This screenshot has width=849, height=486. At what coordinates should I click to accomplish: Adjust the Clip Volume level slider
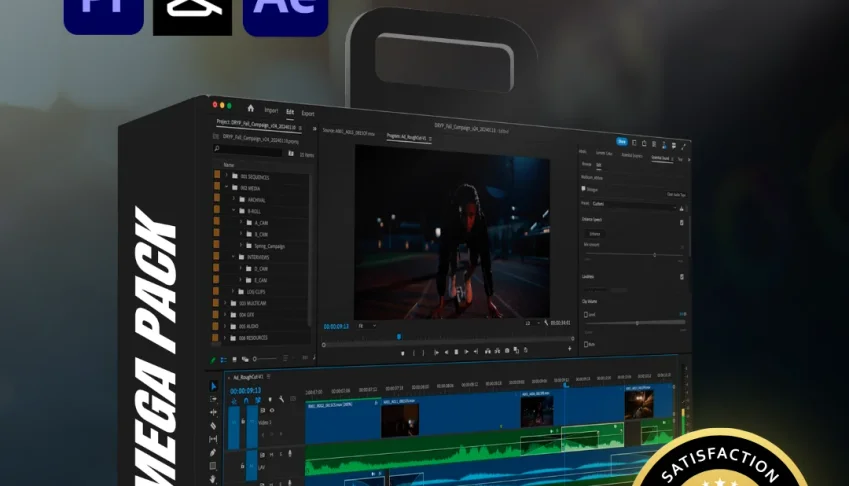pyautogui.click(x=635, y=323)
